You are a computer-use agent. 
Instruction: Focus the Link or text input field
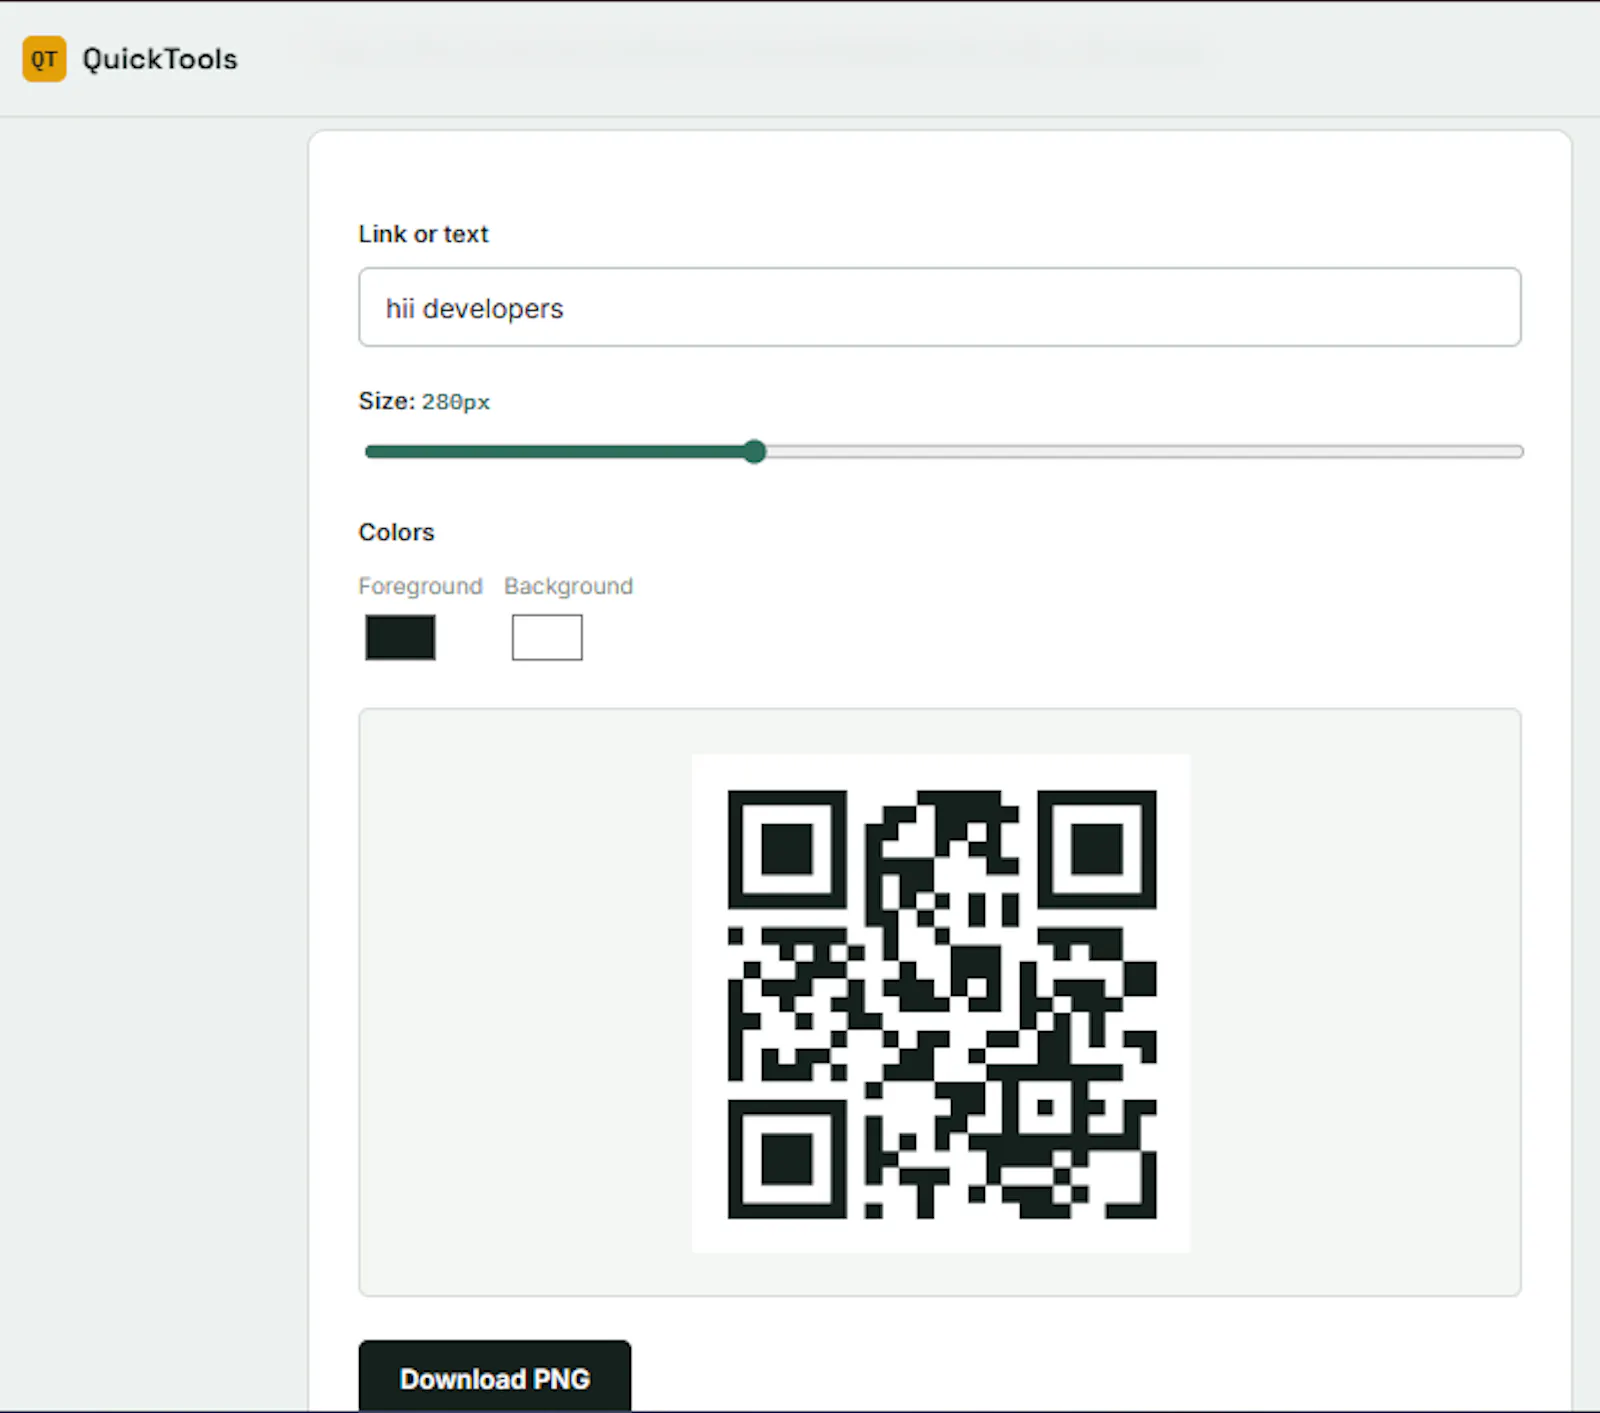coord(940,307)
